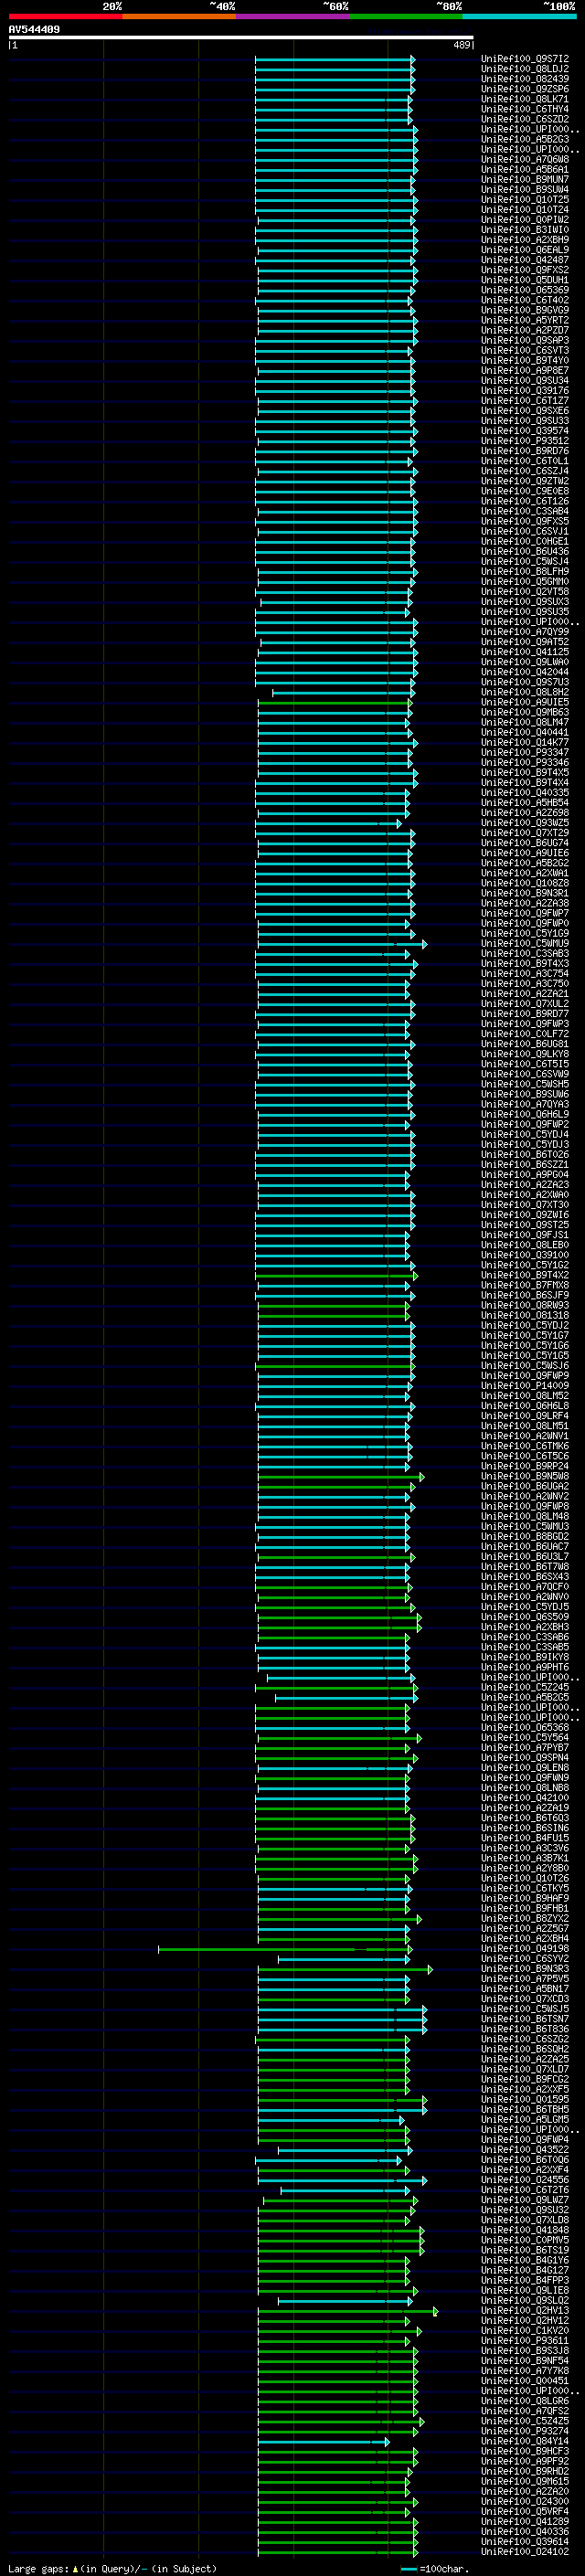Click hit label UniRef100_C1KV20
This screenshot has width=585, height=2576.
click(525, 2330)
